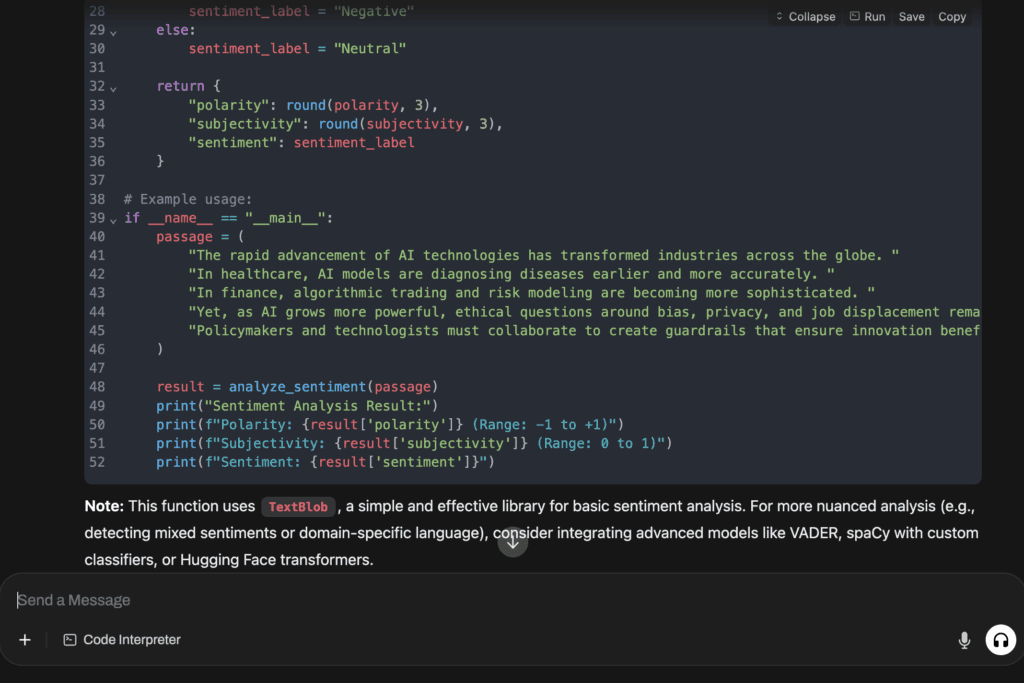Click the 'passage = (' line
Viewport: 1024px width, 683px height.
pyautogui.click(x=200, y=236)
